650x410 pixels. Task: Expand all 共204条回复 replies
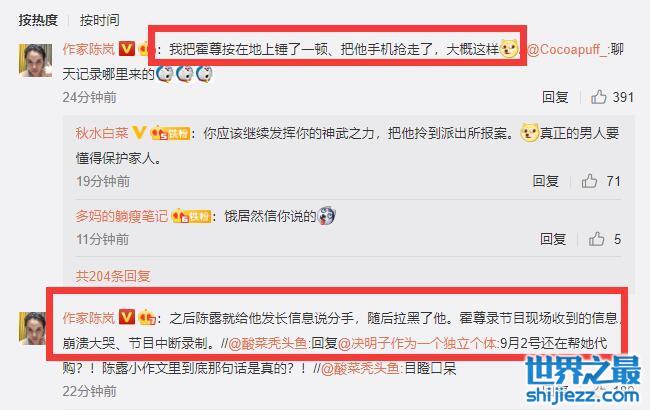(x=113, y=276)
